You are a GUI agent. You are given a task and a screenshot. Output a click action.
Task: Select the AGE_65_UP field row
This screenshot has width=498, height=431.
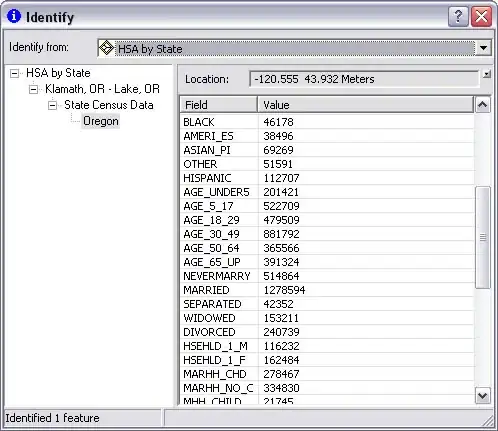click(327, 262)
